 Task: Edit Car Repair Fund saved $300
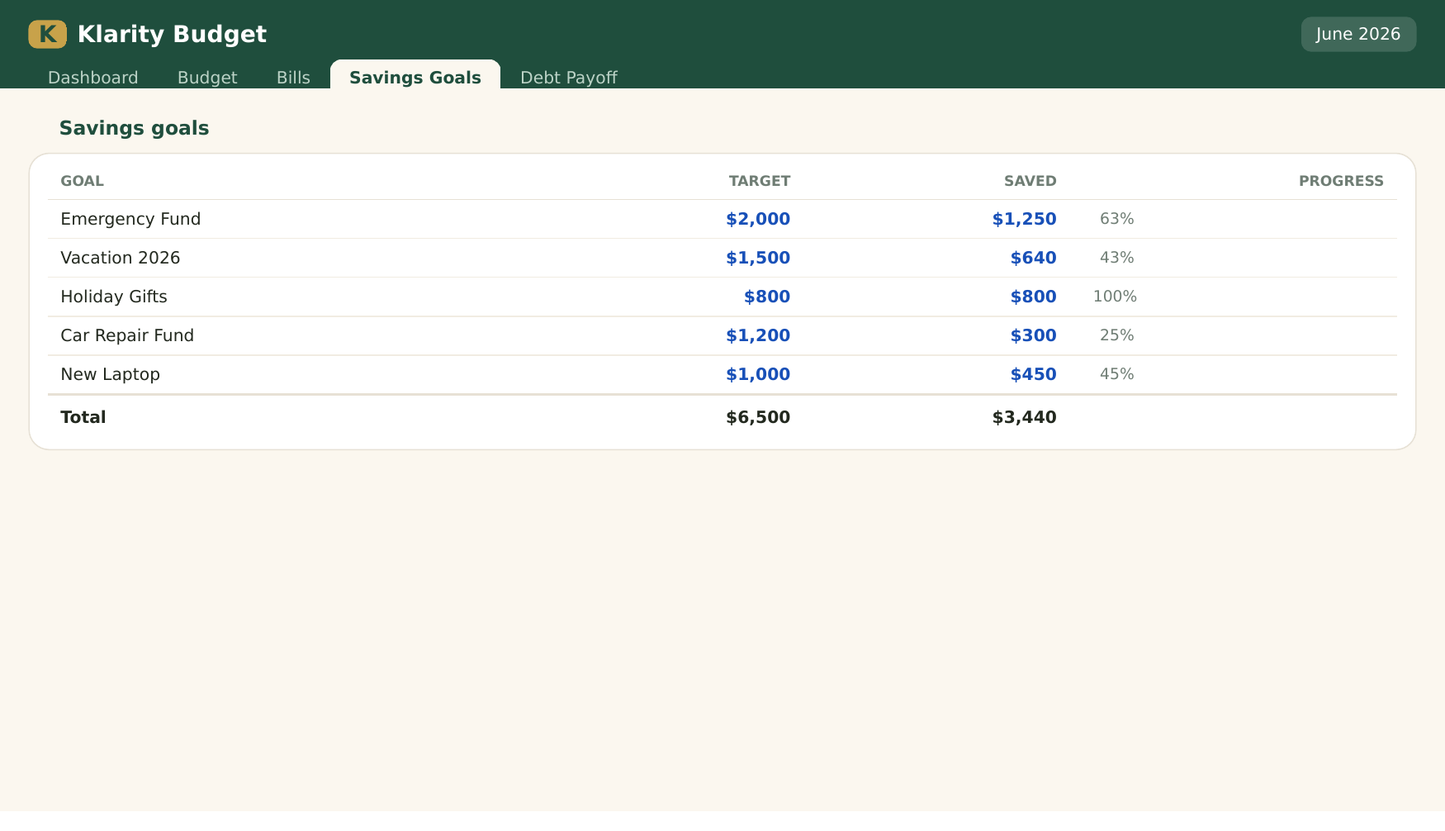(1033, 336)
